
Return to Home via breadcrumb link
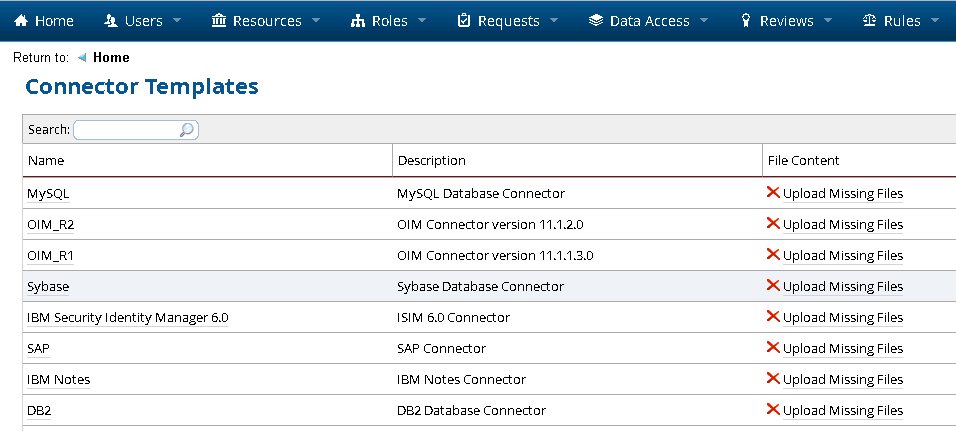[110, 57]
